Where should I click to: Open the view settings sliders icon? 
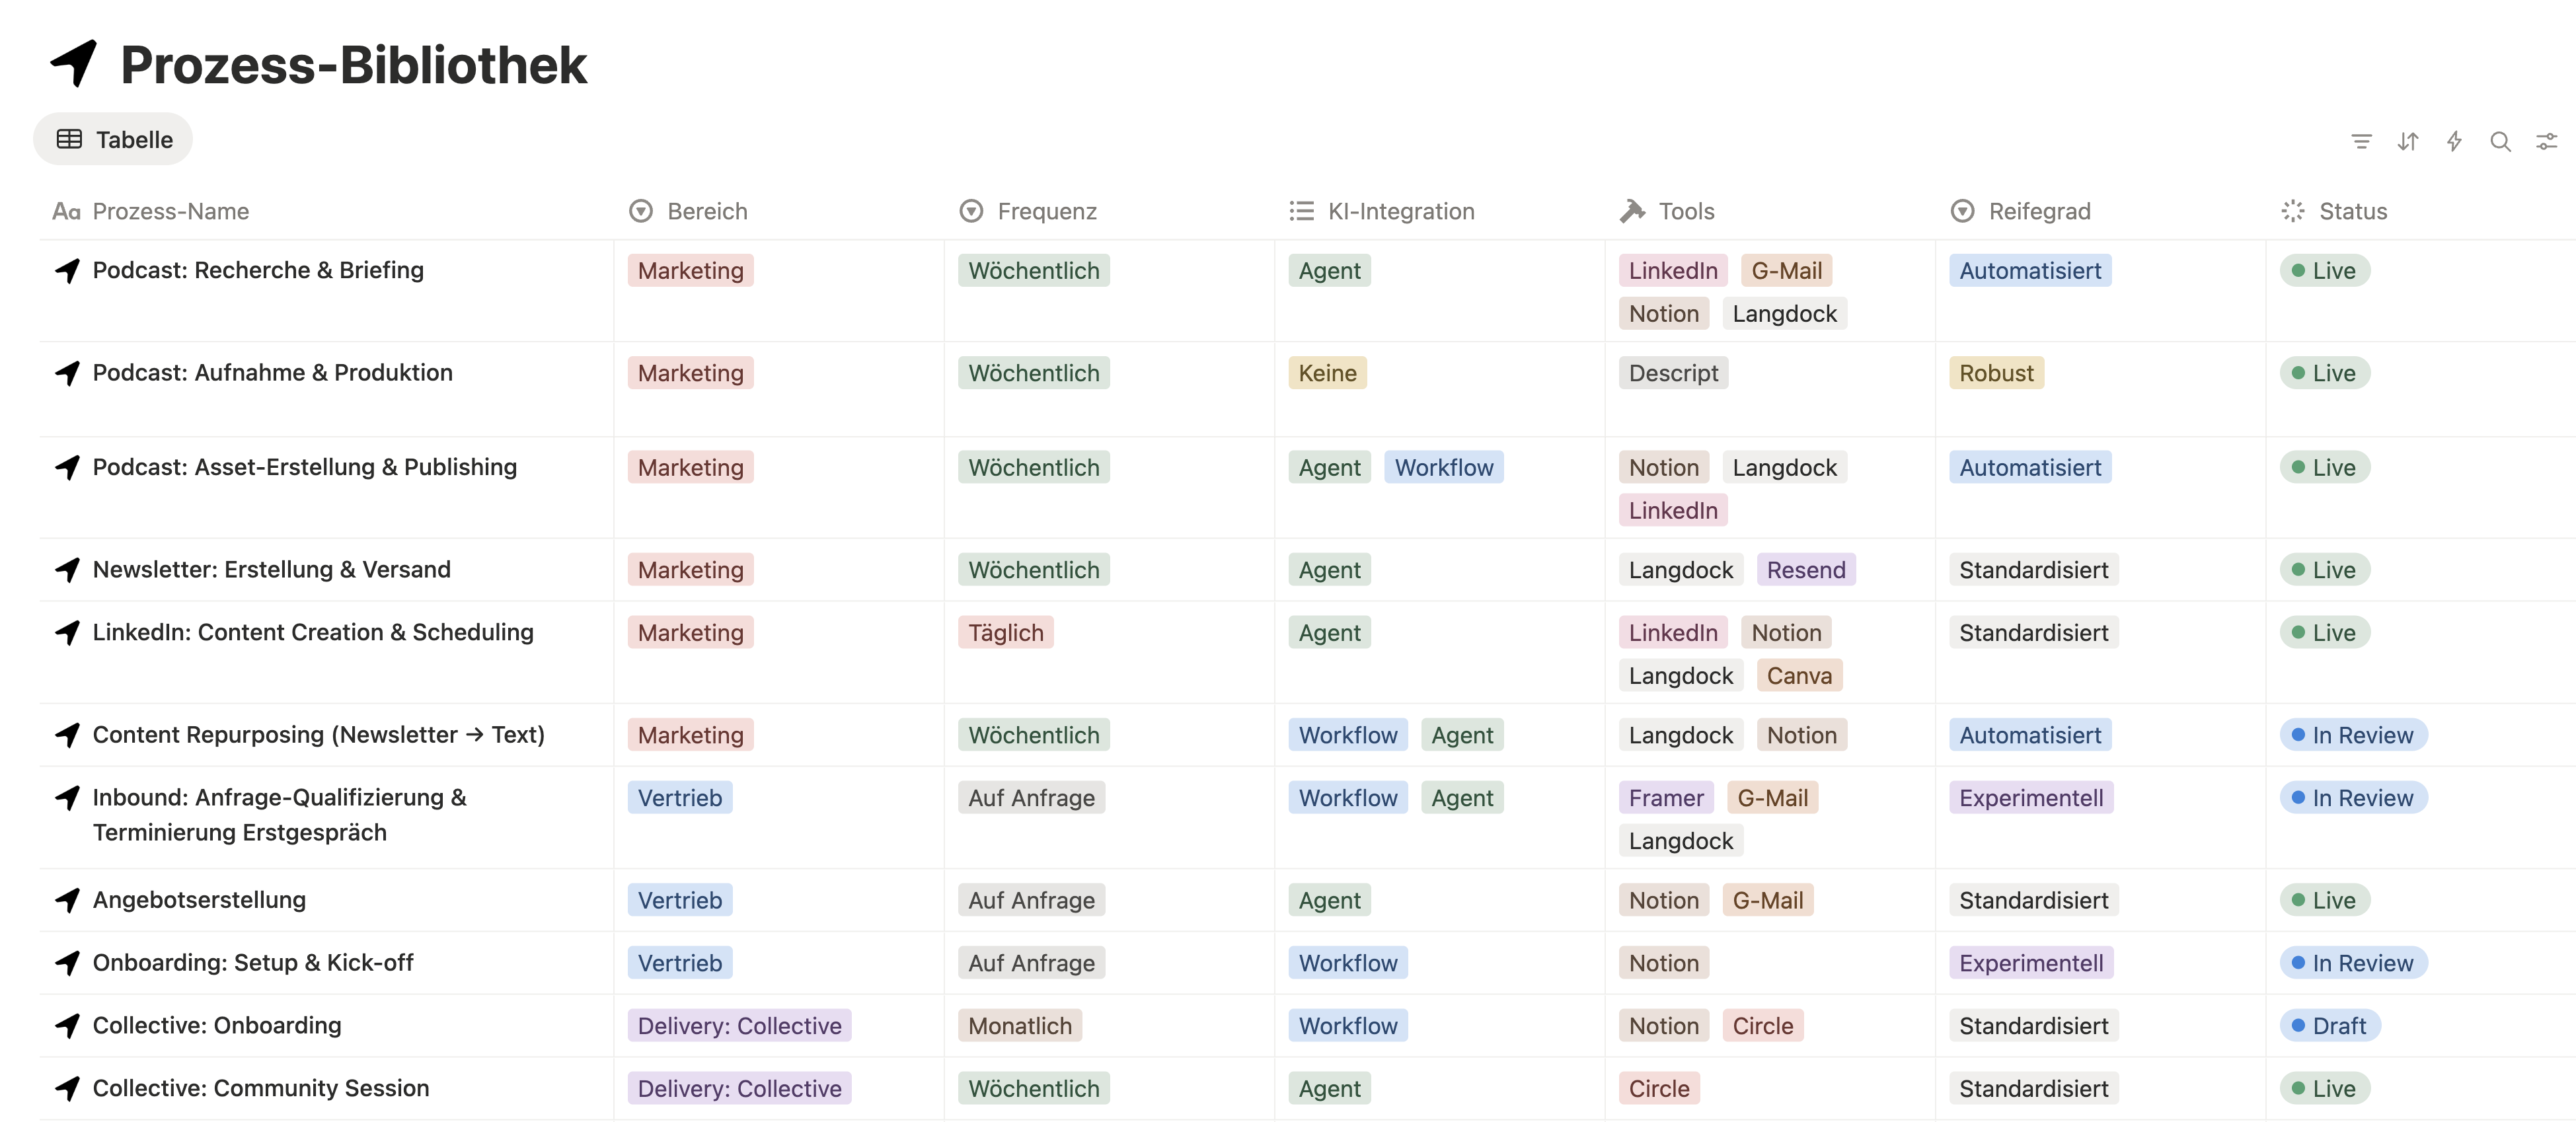coord(2546,141)
